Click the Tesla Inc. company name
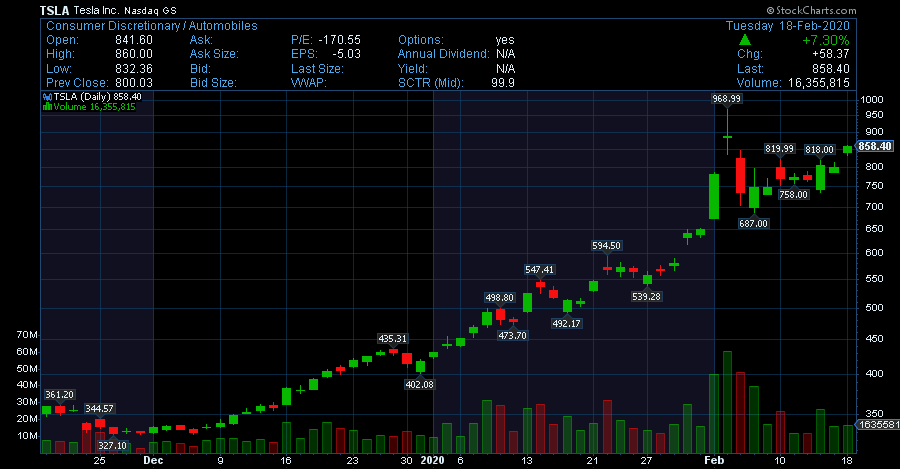This screenshot has width=900, height=469. 96,10
